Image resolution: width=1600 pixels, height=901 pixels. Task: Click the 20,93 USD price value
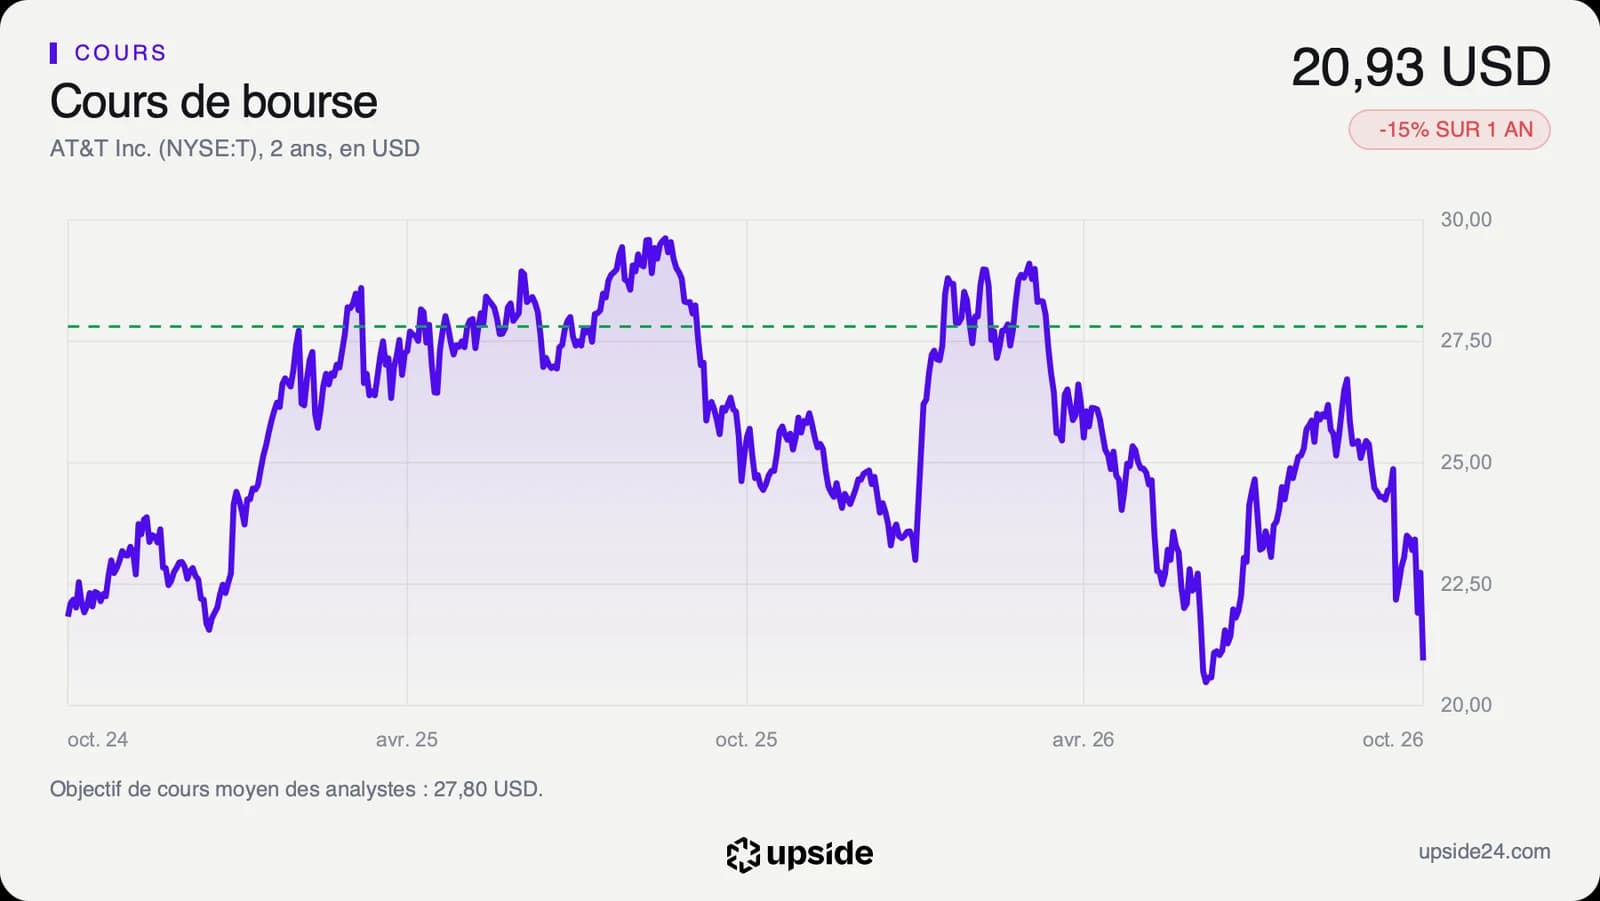click(1420, 68)
